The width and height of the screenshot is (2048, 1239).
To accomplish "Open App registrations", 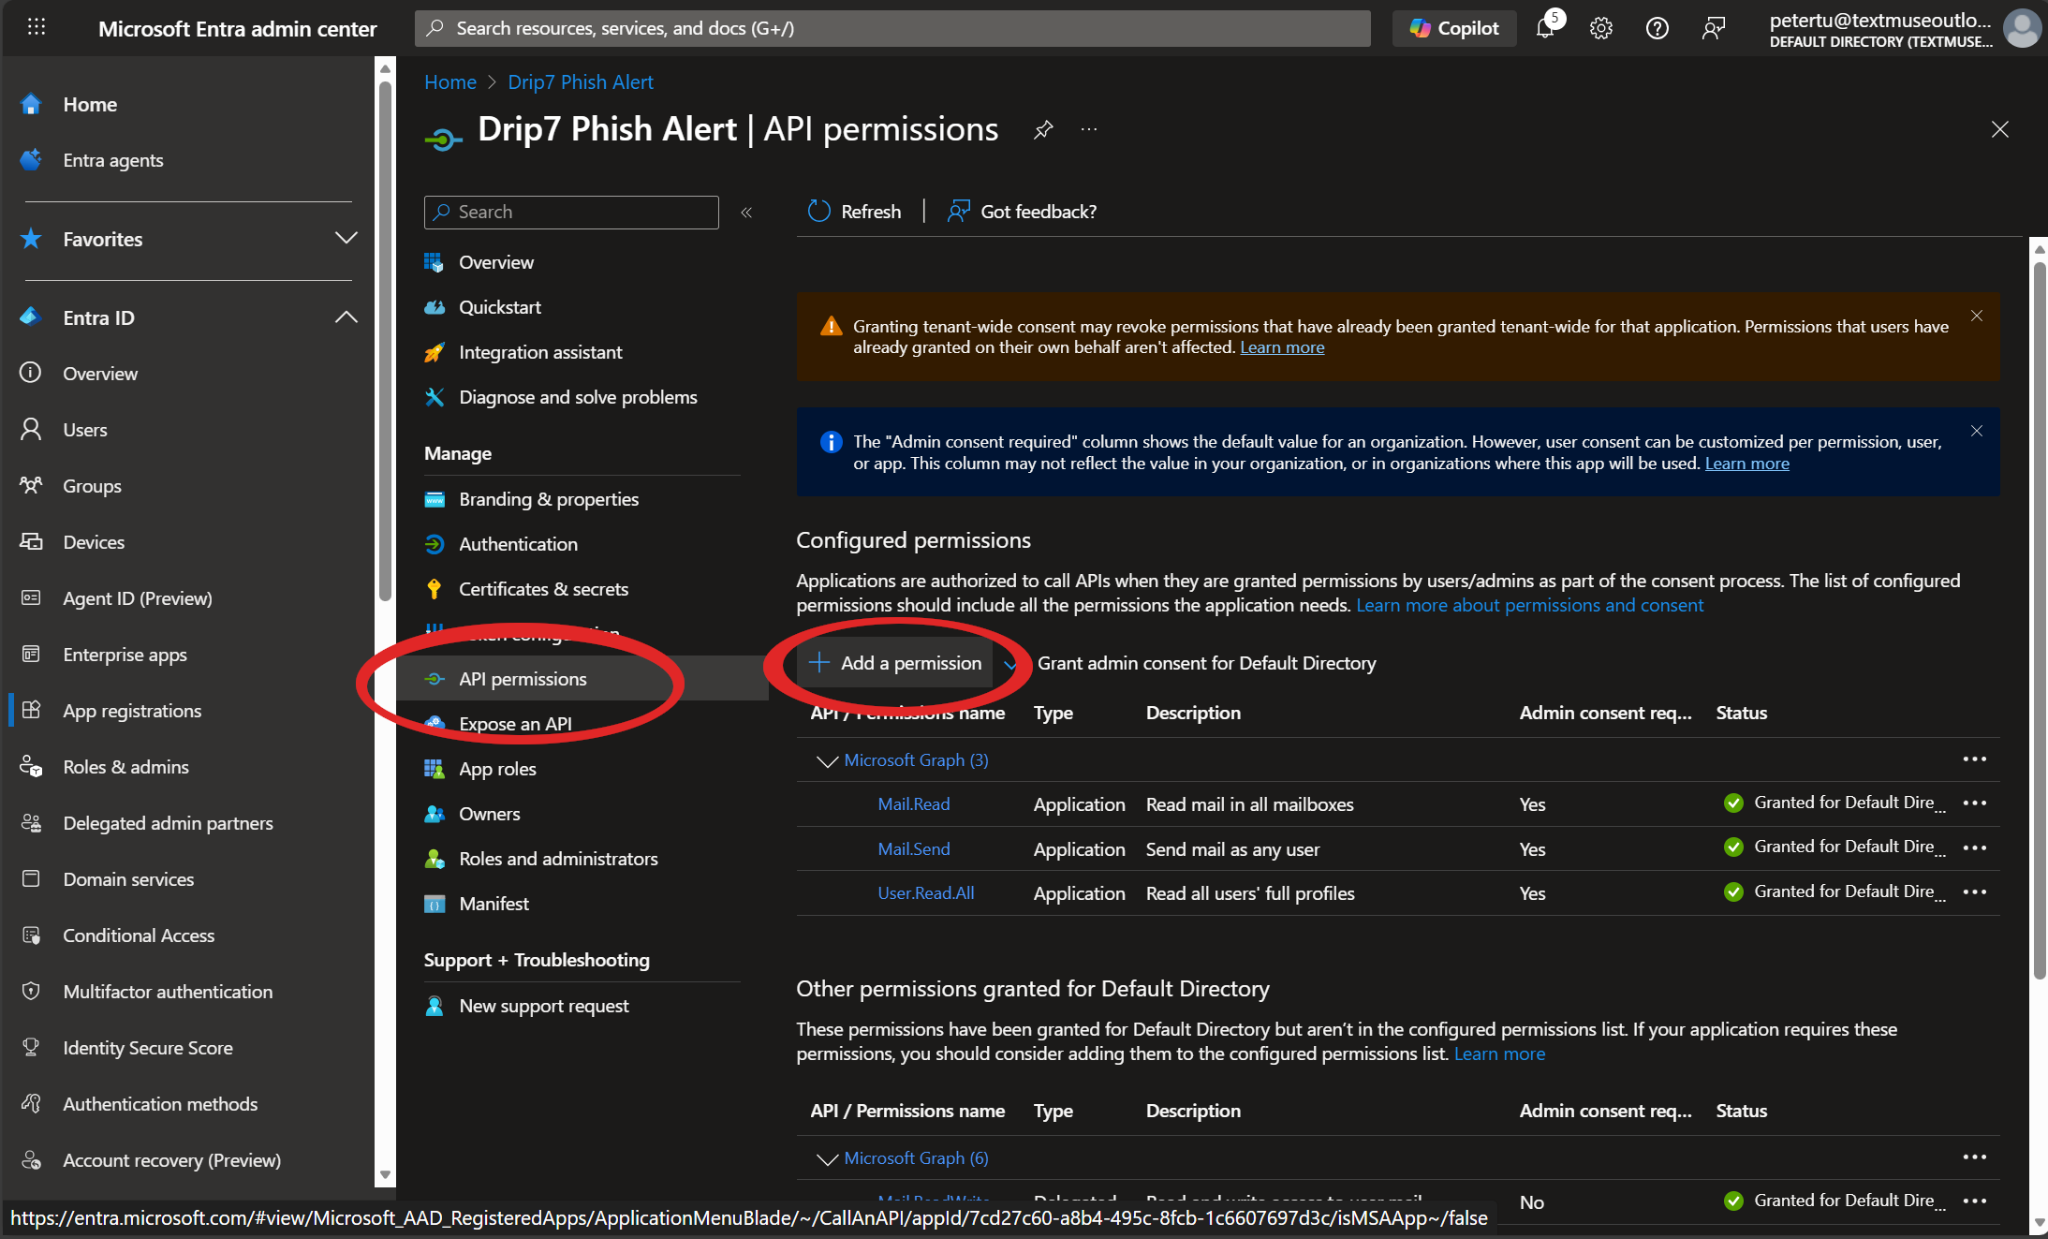I will tap(132, 710).
